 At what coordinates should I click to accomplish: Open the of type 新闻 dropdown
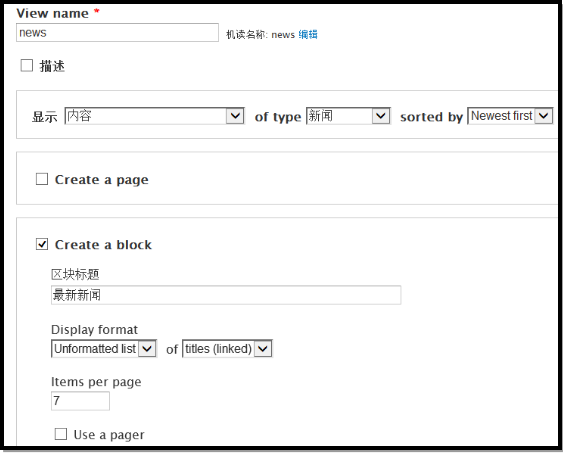[348, 116]
